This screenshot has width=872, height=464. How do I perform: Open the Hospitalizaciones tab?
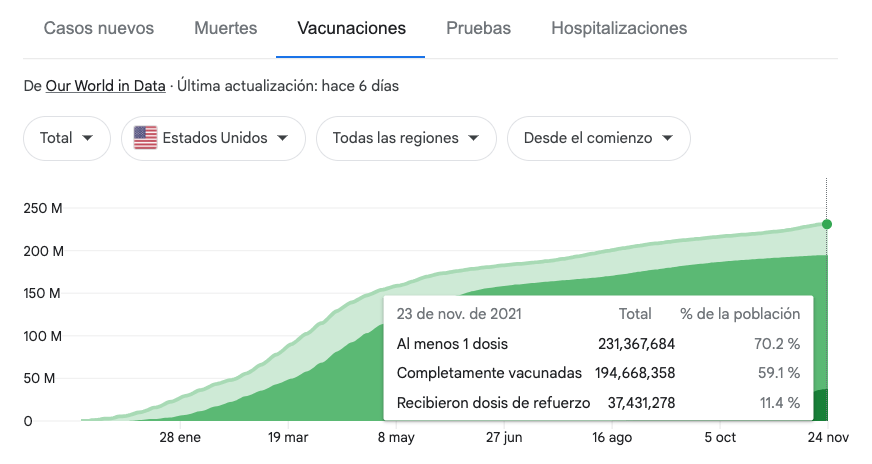pos(619,28)
